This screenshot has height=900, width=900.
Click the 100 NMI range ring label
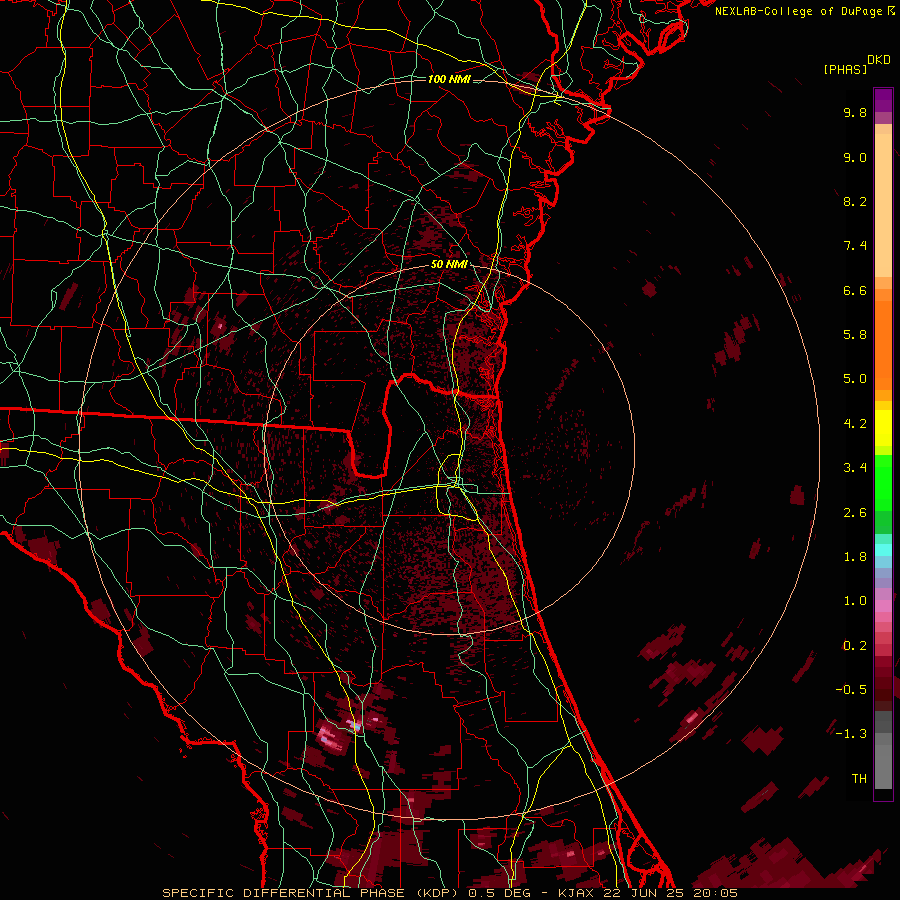[449, 79]
